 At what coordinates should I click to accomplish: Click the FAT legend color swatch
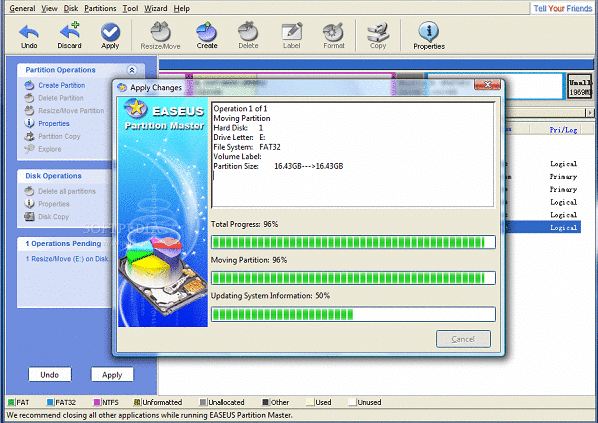(x=11, y=402)
